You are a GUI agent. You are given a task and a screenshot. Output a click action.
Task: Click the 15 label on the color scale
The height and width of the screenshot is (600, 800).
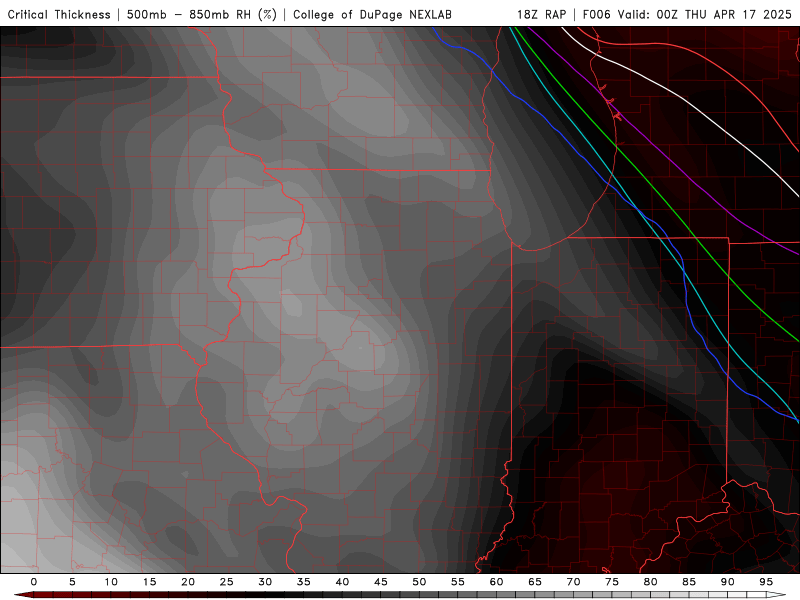coord(149,582)
